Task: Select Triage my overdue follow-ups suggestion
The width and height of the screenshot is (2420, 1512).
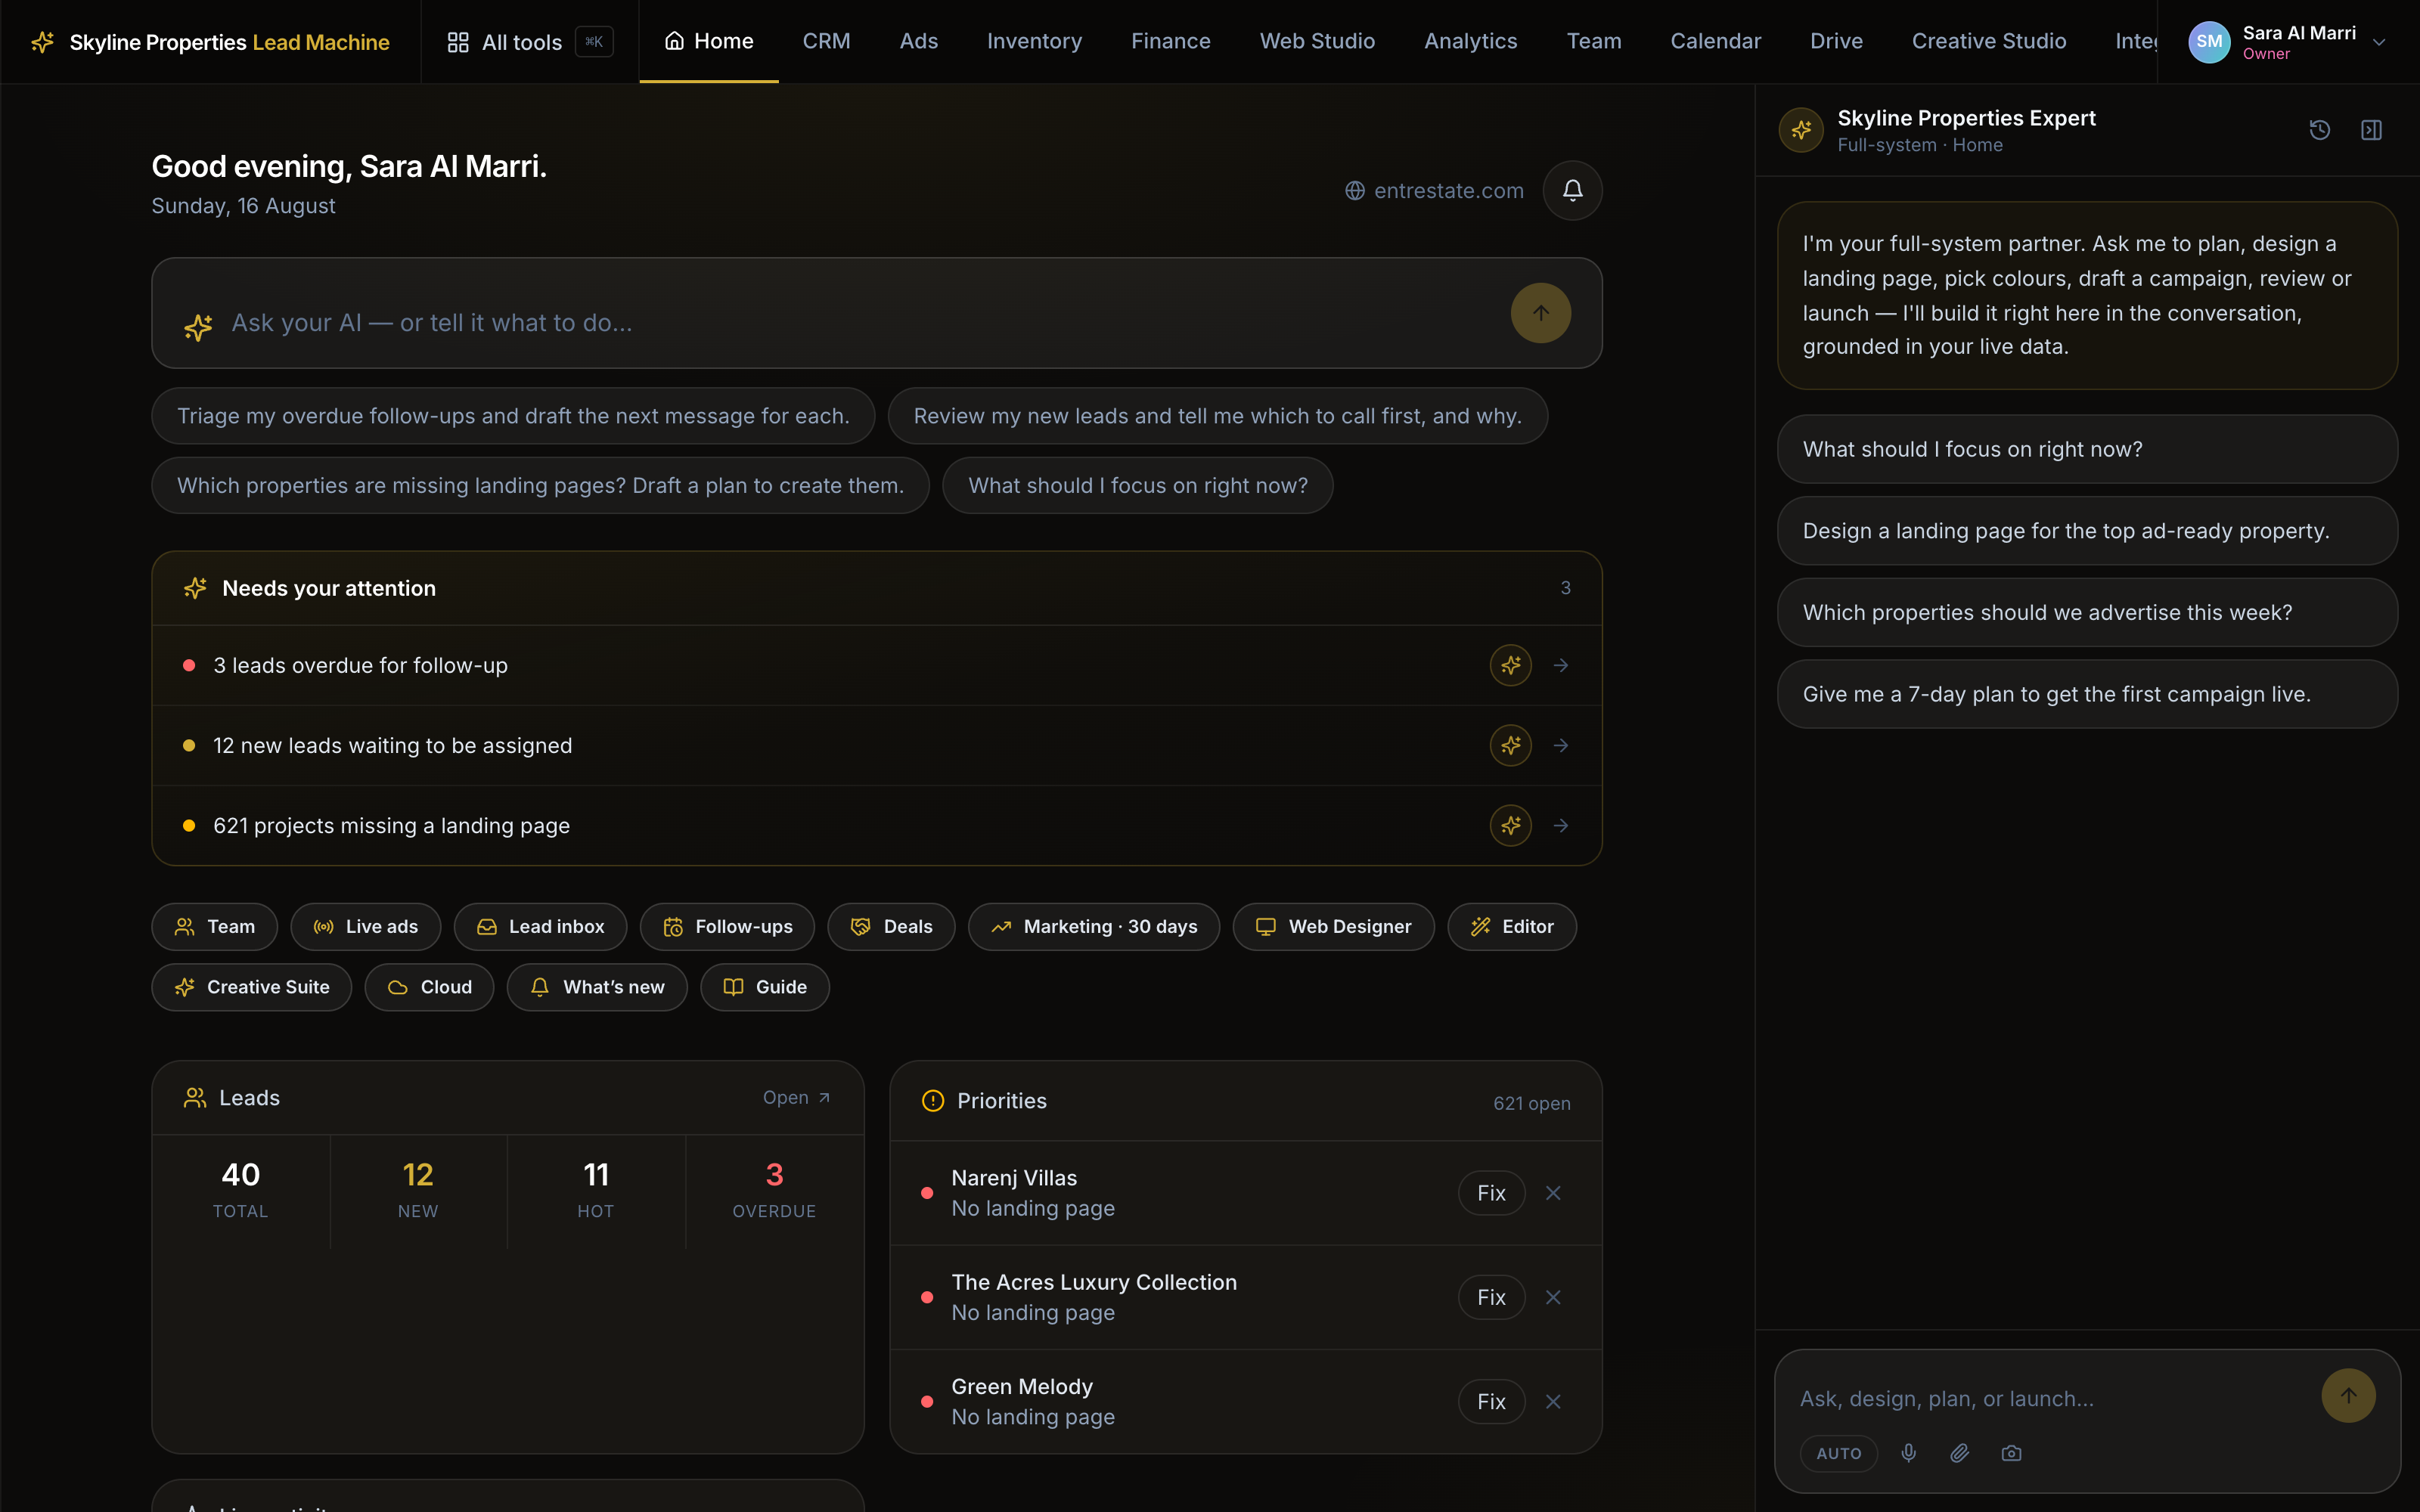Action: 513,416
